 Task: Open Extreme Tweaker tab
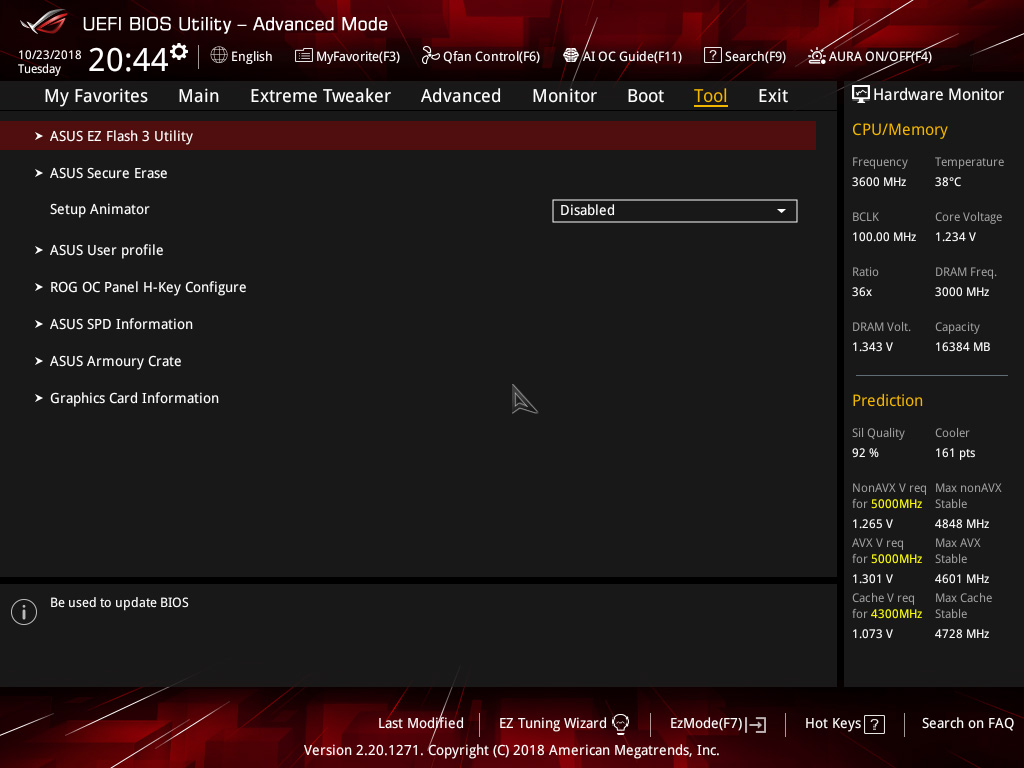[320, 96]
